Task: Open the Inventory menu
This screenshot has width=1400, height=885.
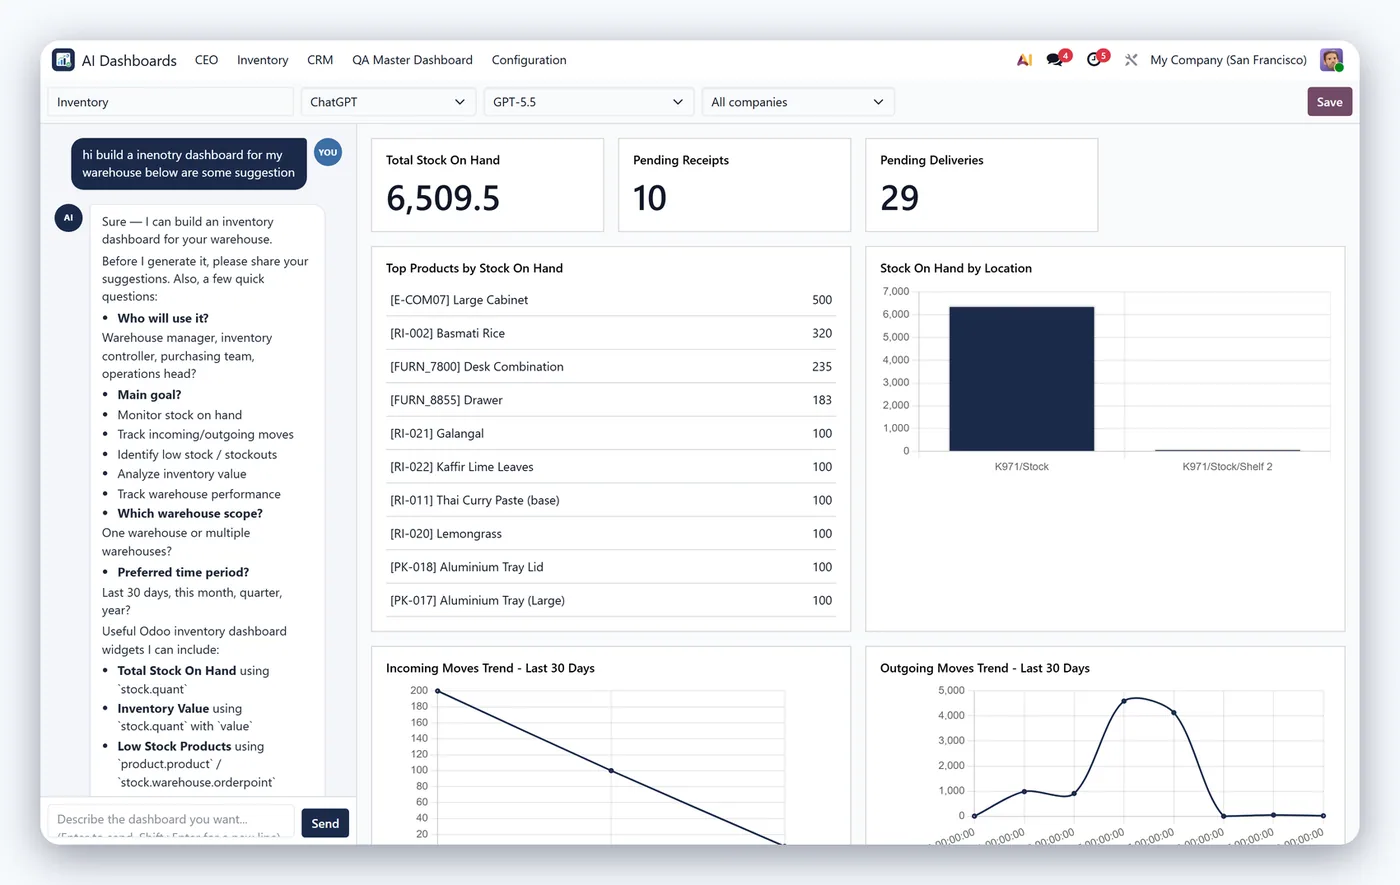Action: [x=262, y=60]
